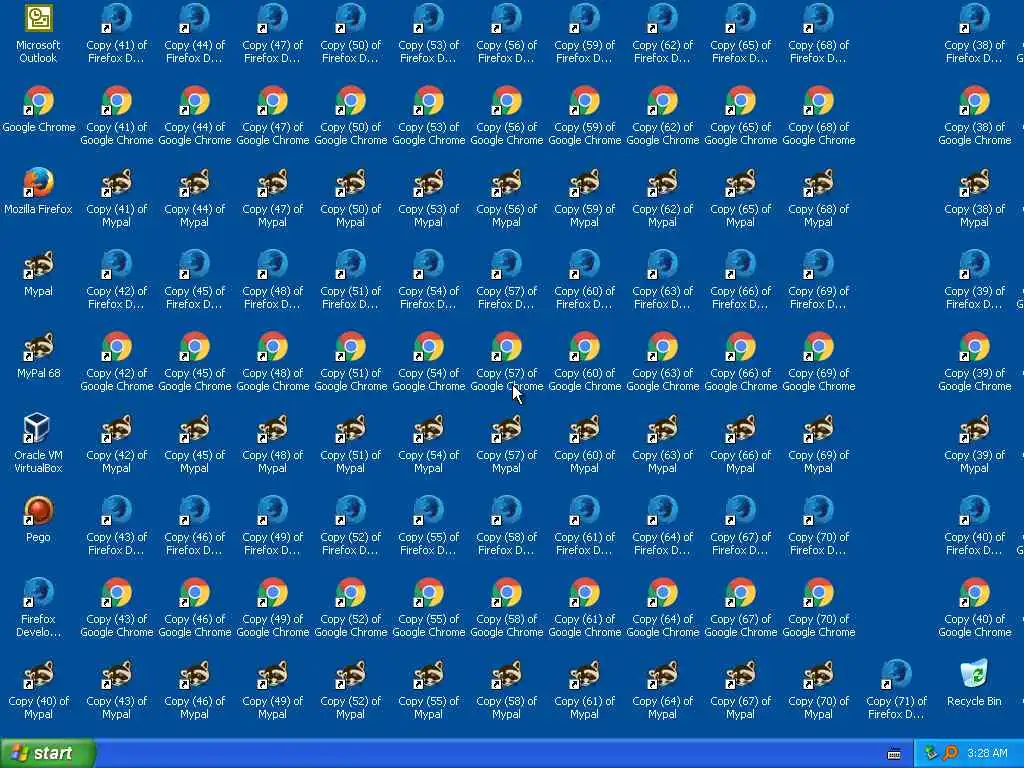This screenshot has width=1024, height=768.
Task: Select Copy (71) of Firefox Developer icon
Action: click(896, 675)
